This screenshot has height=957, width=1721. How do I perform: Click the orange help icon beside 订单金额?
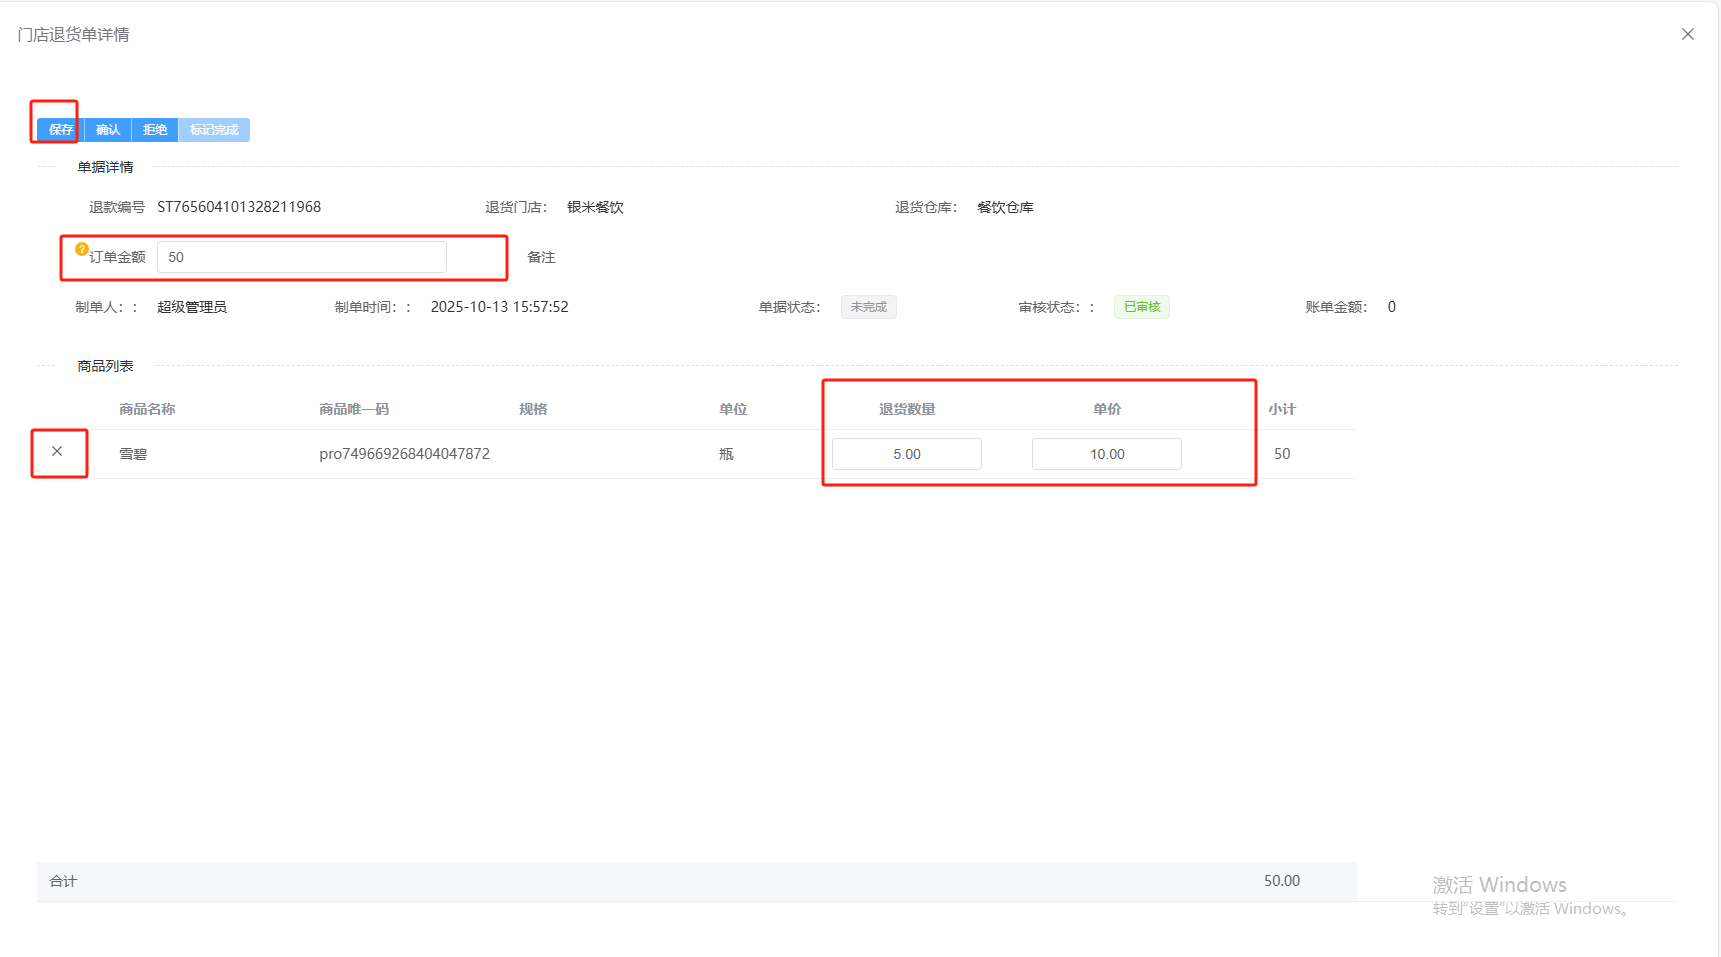point(81,249)
